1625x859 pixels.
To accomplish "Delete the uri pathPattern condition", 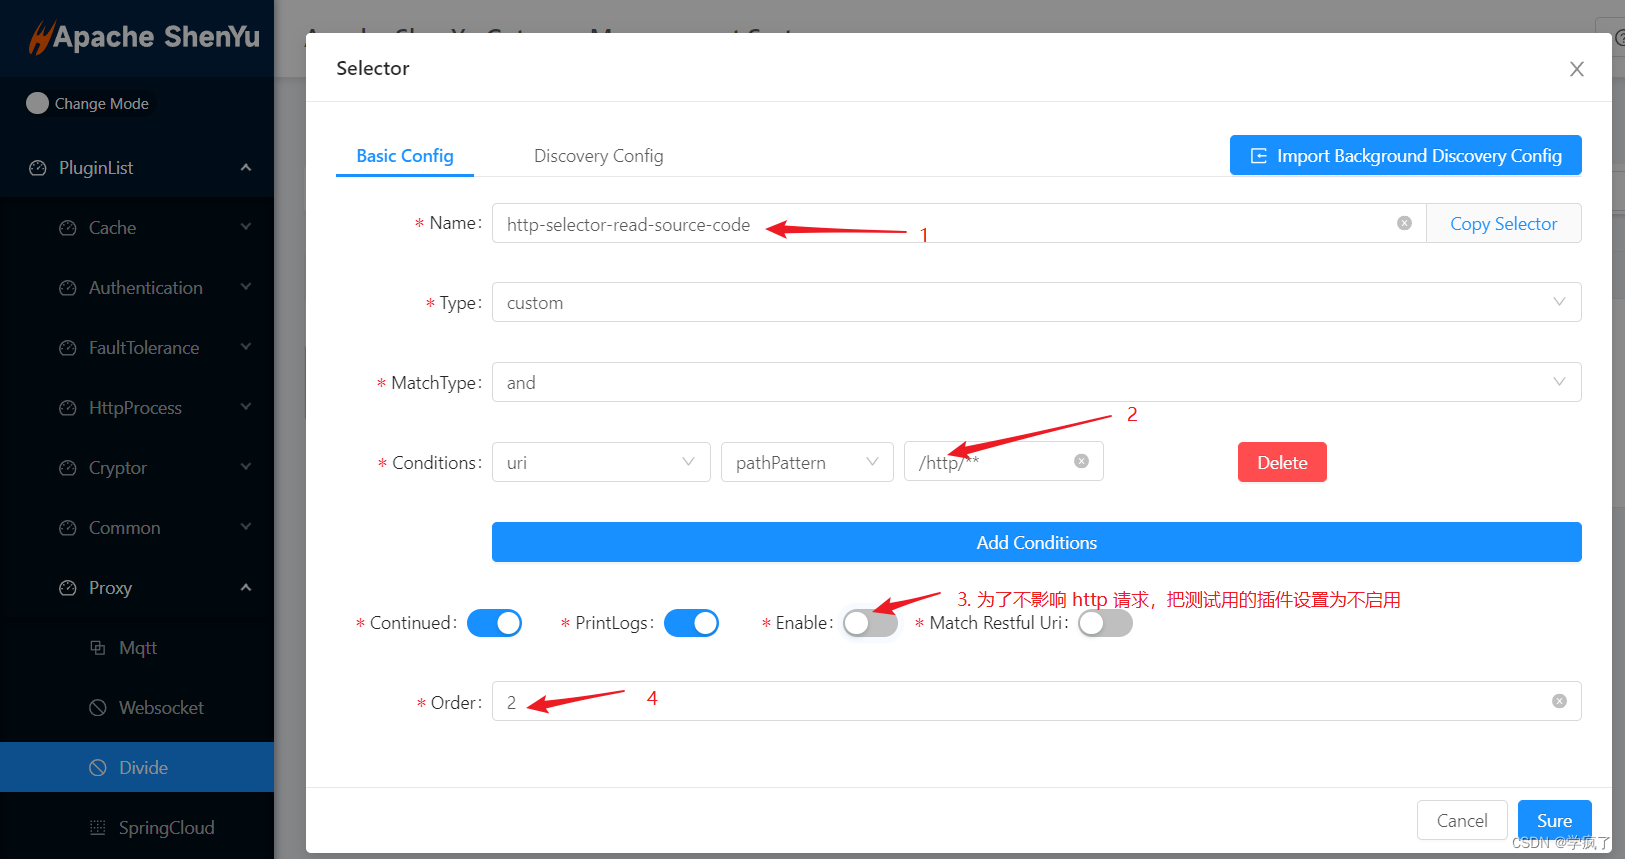I will (x=1282, y=462).
